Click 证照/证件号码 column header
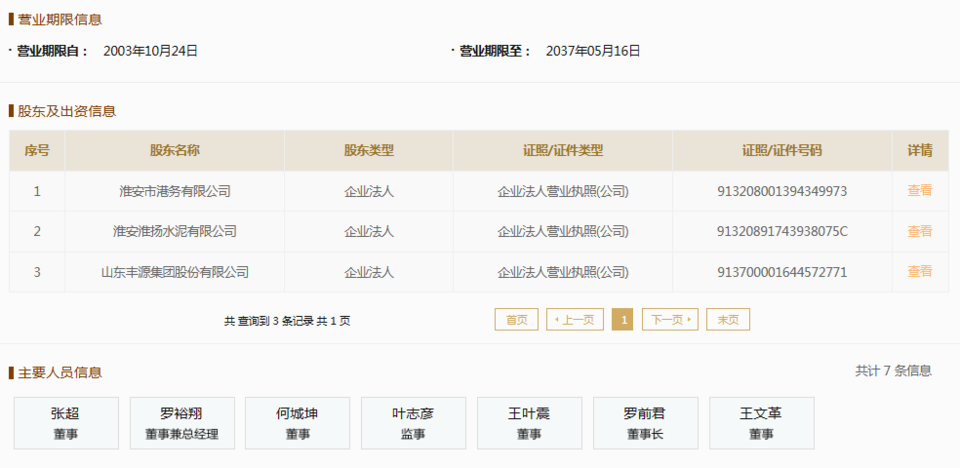This screenshot has width=960, height=468. pos(782,151)
